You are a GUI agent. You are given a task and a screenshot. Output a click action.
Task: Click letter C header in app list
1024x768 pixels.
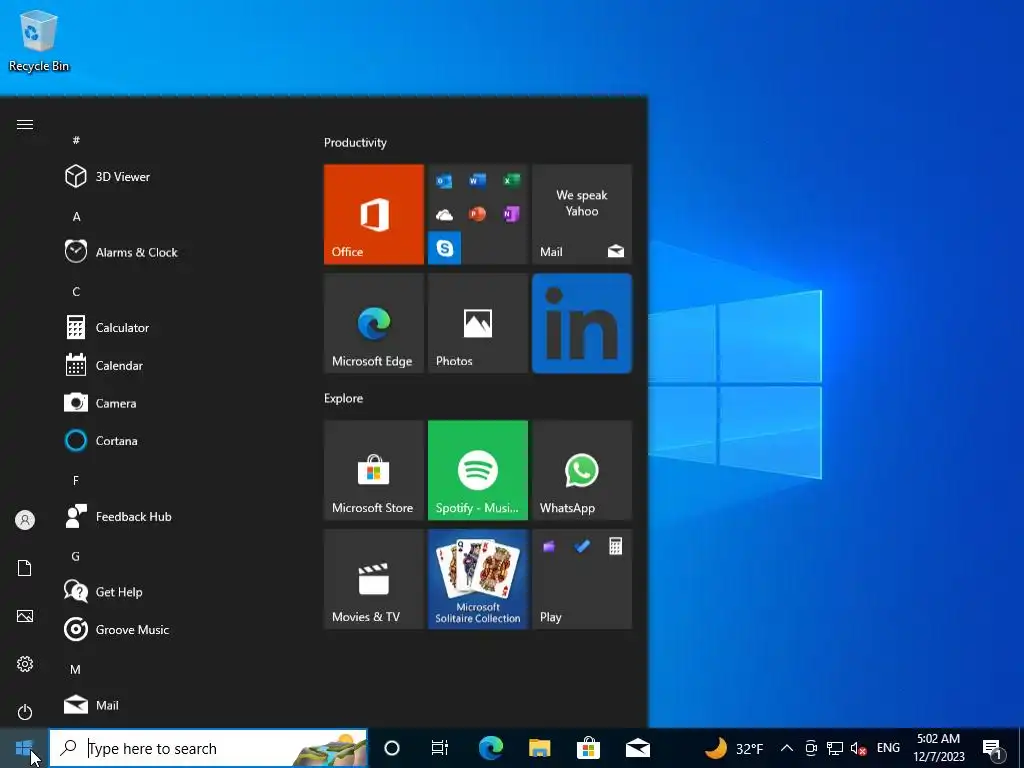[76, 292]
